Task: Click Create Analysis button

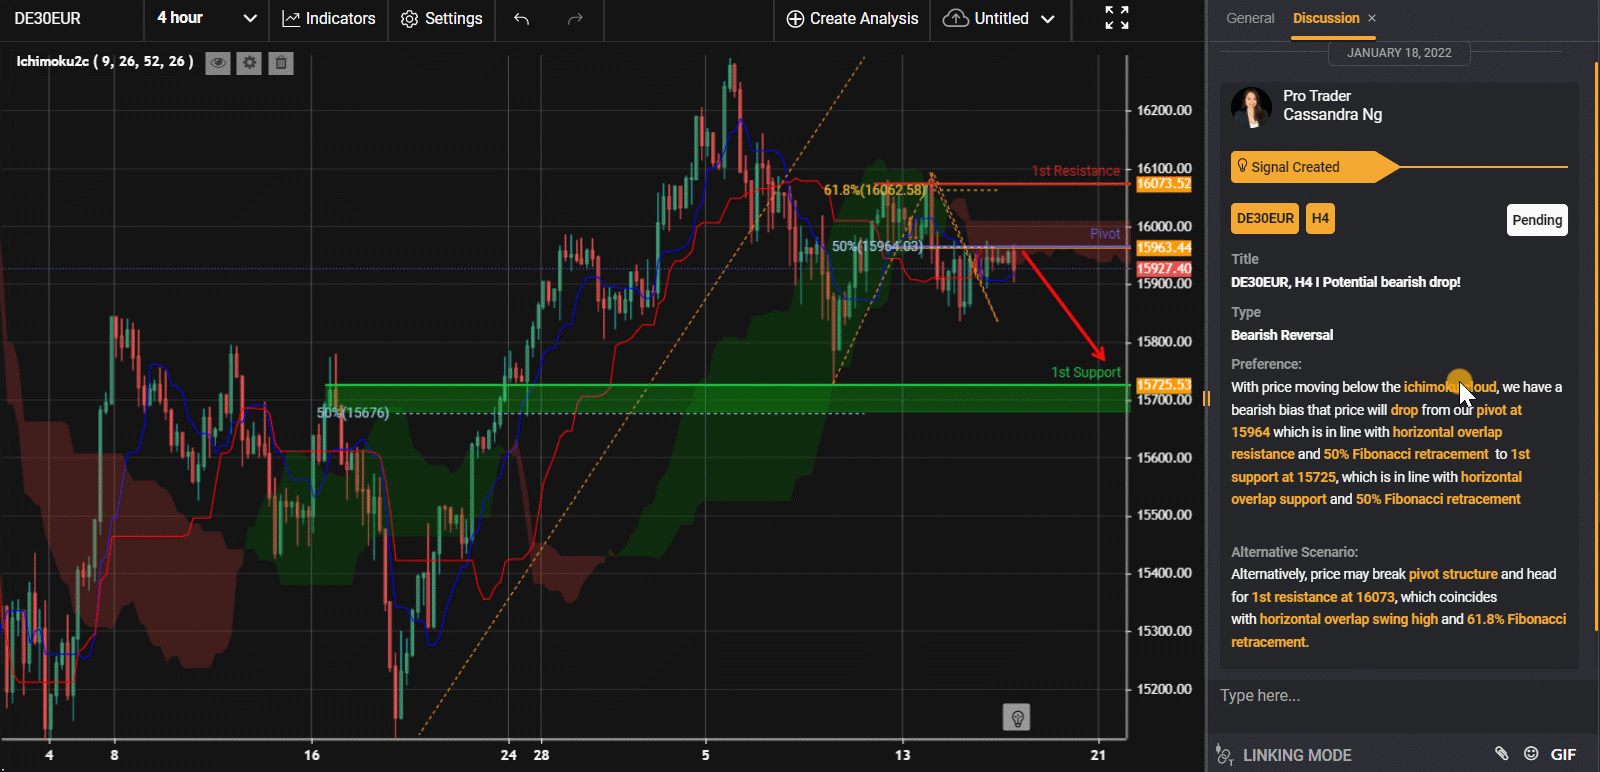Action: [852, 18]
